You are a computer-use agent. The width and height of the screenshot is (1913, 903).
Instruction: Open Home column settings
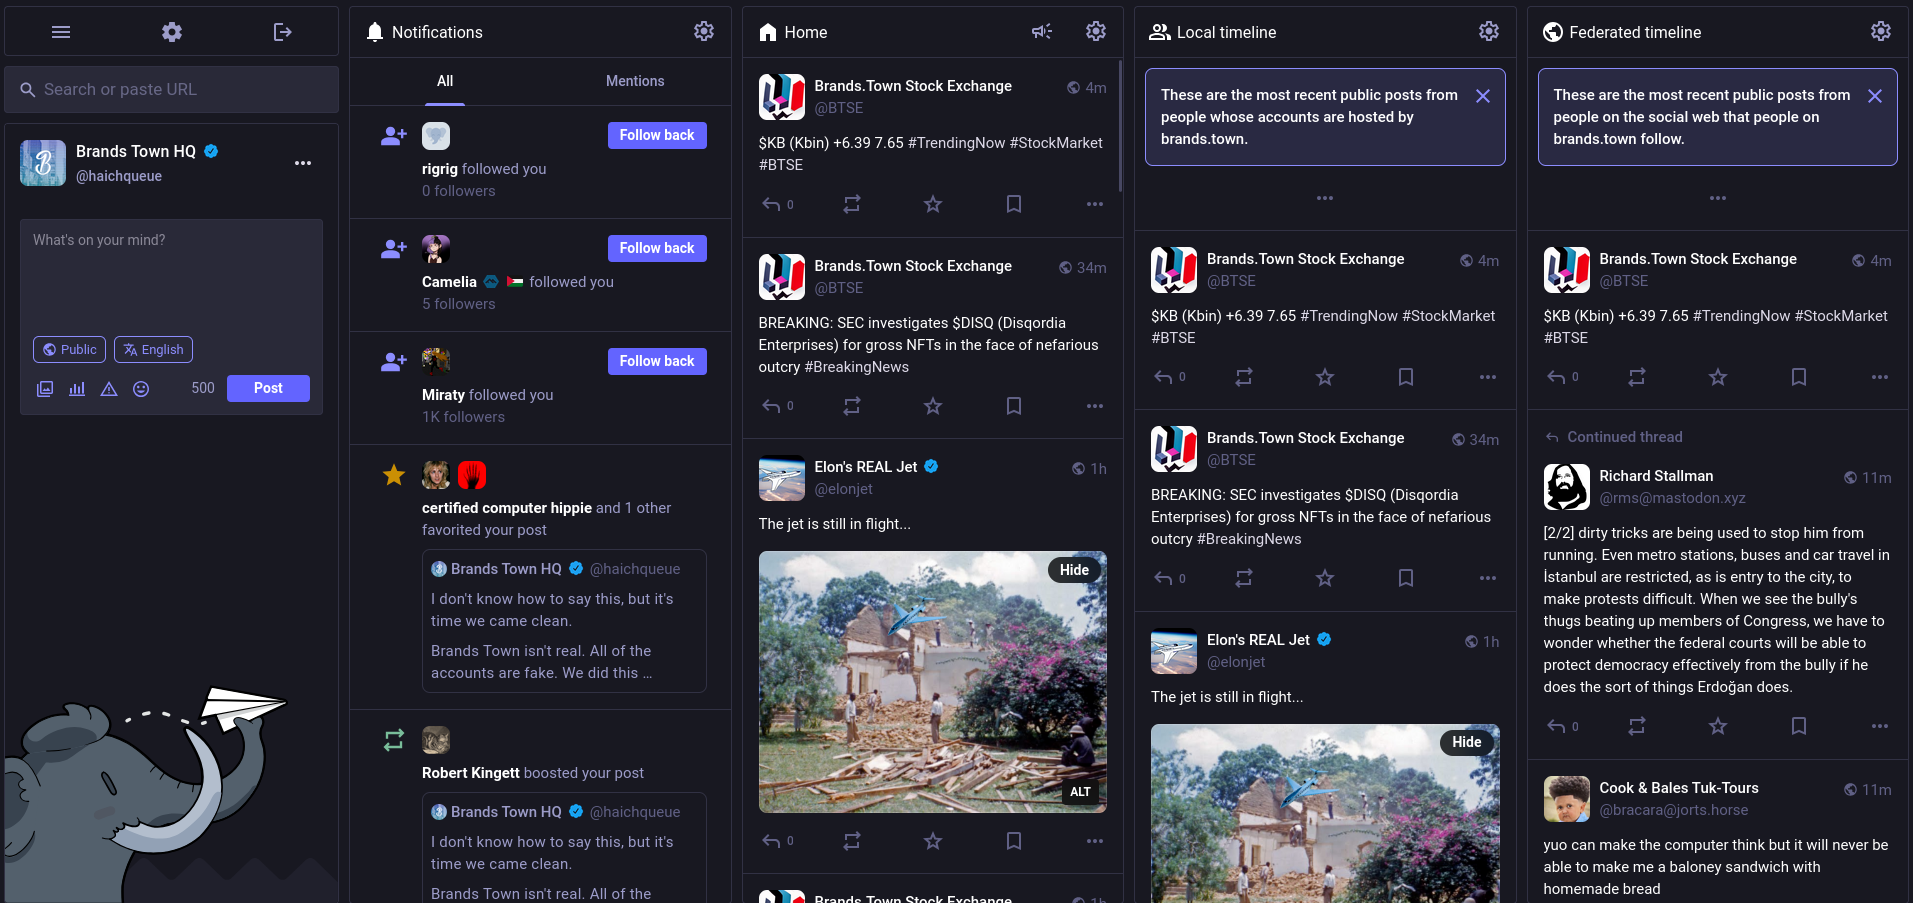coord(1096,32)
